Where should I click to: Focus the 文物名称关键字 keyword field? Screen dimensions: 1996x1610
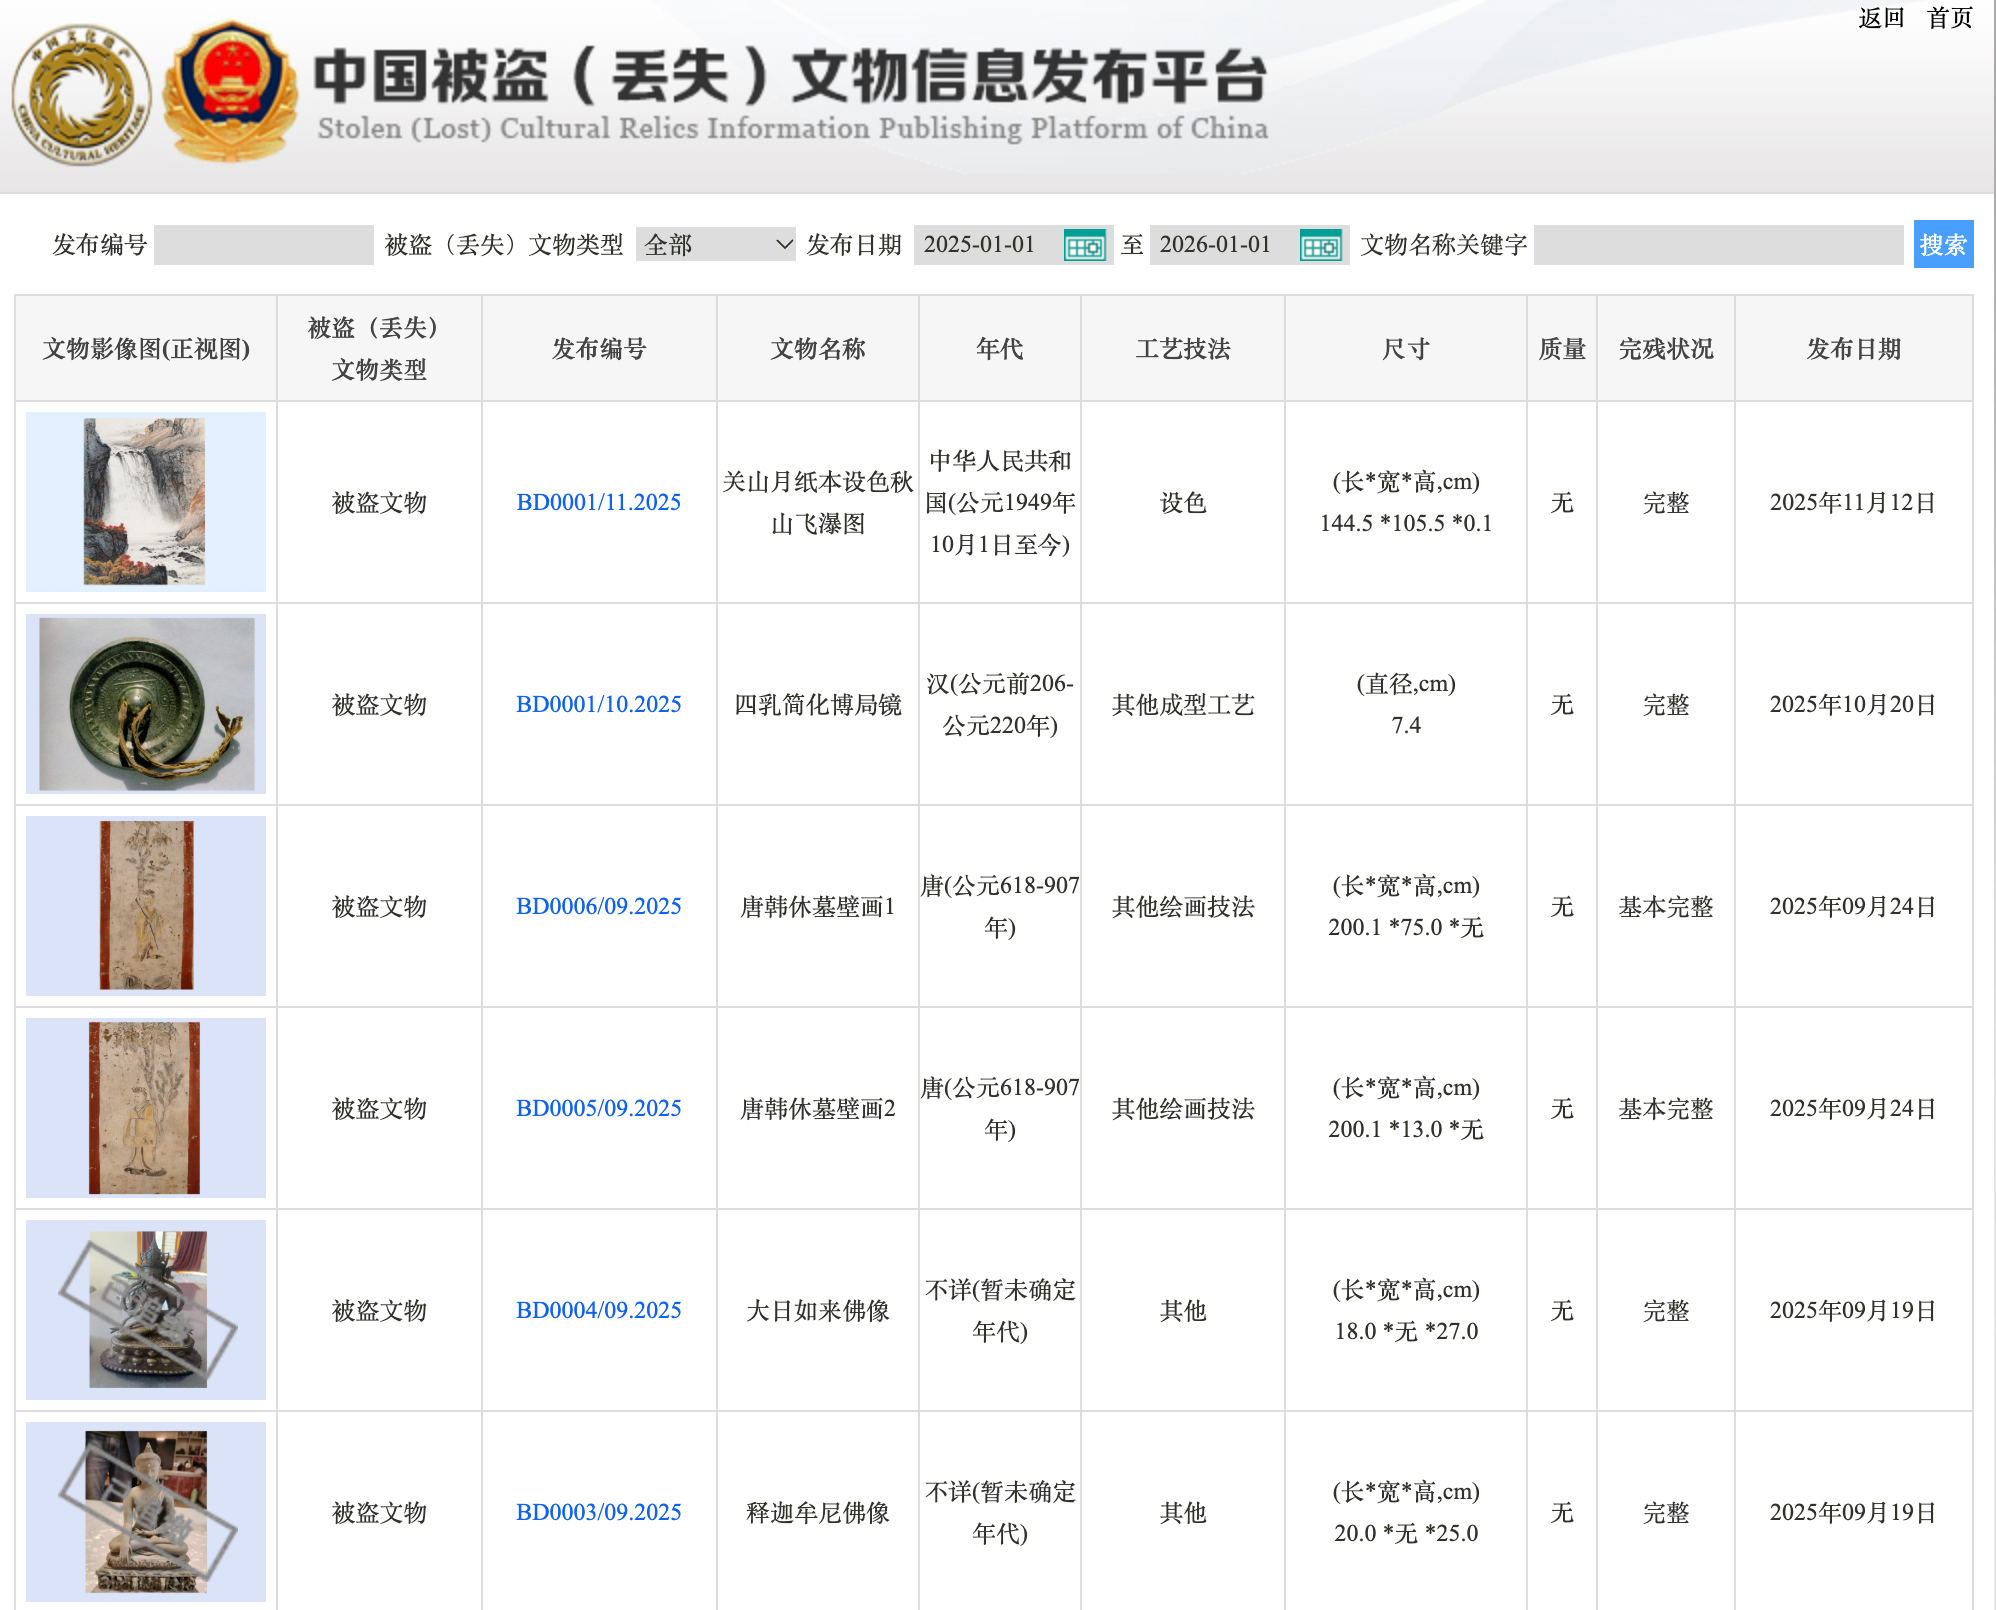coord(1717,245)
